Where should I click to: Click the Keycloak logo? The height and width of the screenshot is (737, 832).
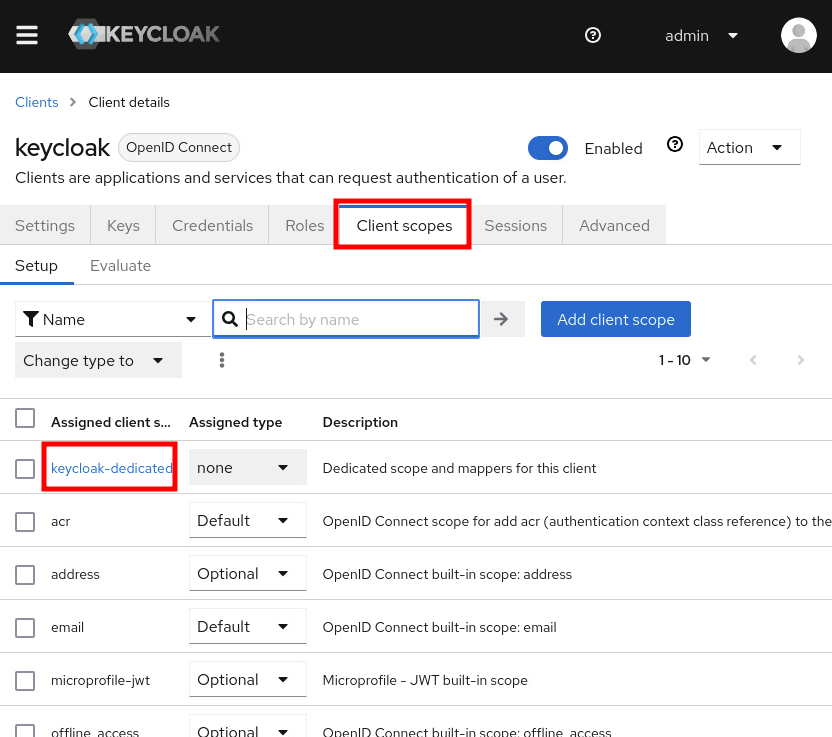click(x=144, y=34)
